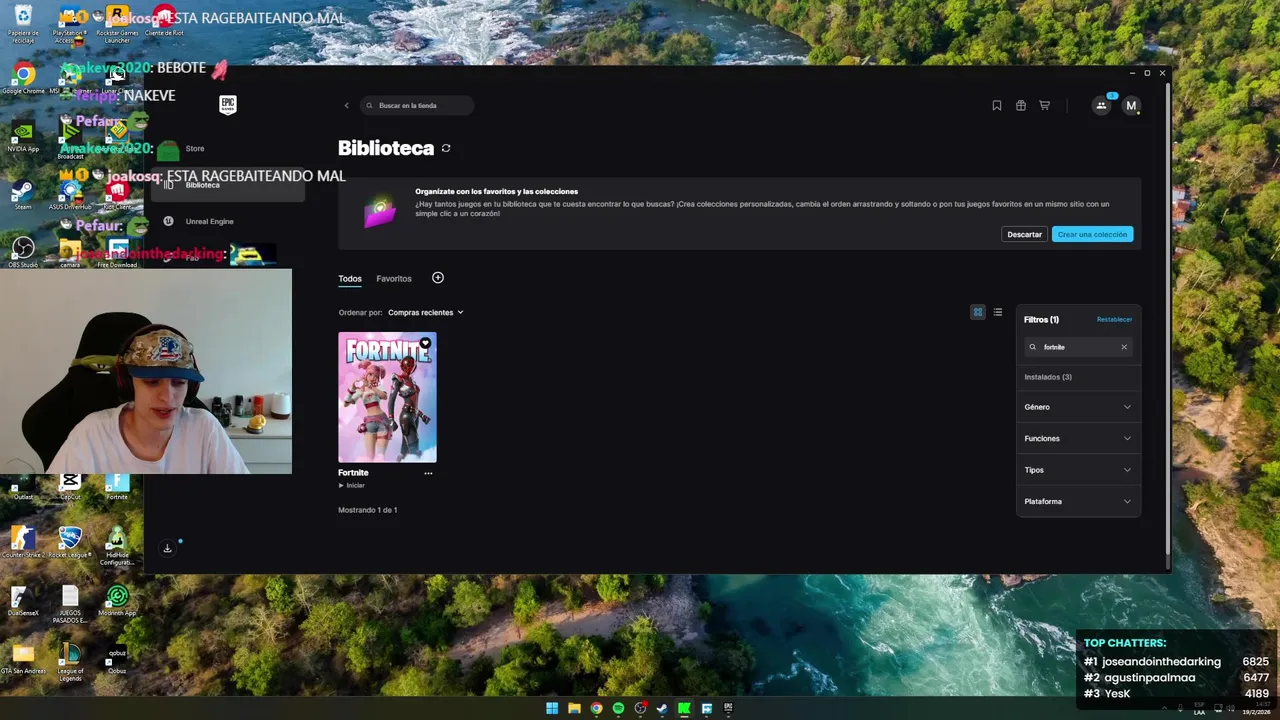Select the Steam desktop icon

tap(23, 194)
